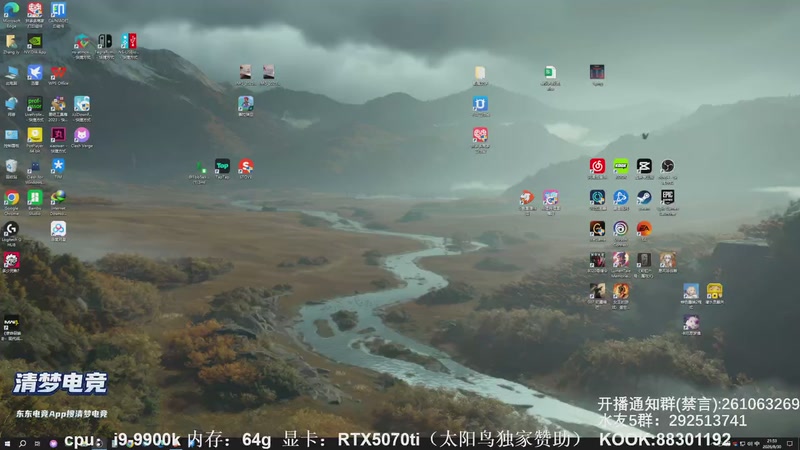The height and width of the screenshot is (450, 800).
Task: Open WPS Office shortcut
Action: [x=58, y=72]
